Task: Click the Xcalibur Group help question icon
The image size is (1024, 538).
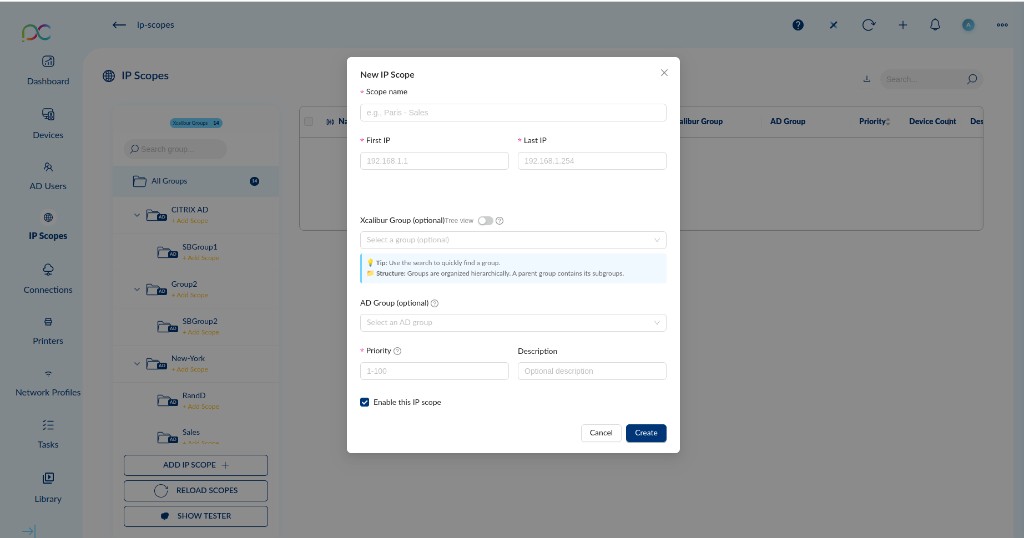Action: [500, 221]
